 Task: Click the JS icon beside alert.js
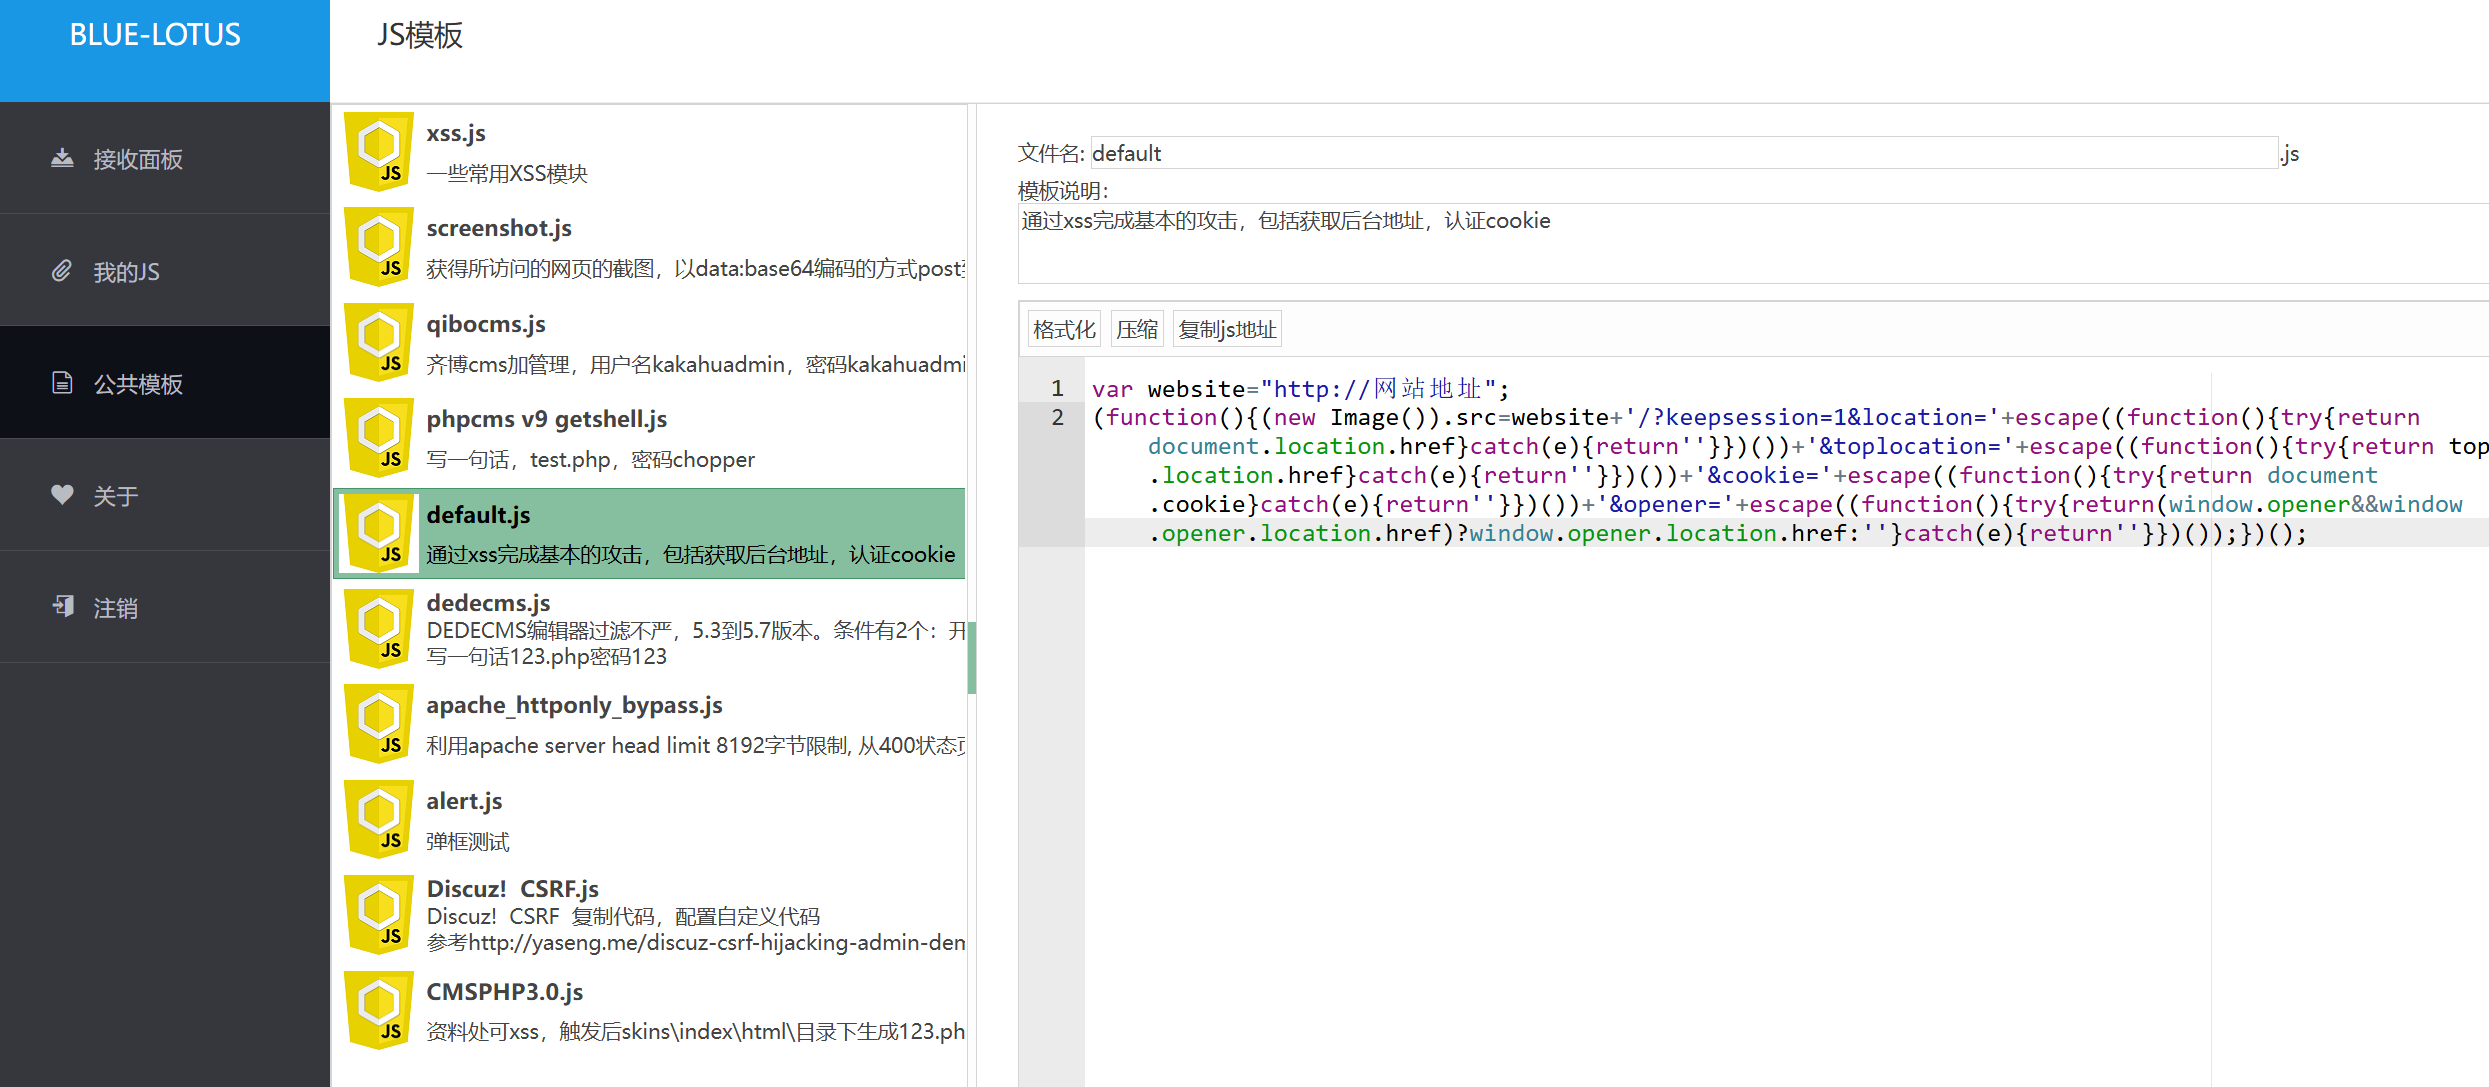coord(379,820)
